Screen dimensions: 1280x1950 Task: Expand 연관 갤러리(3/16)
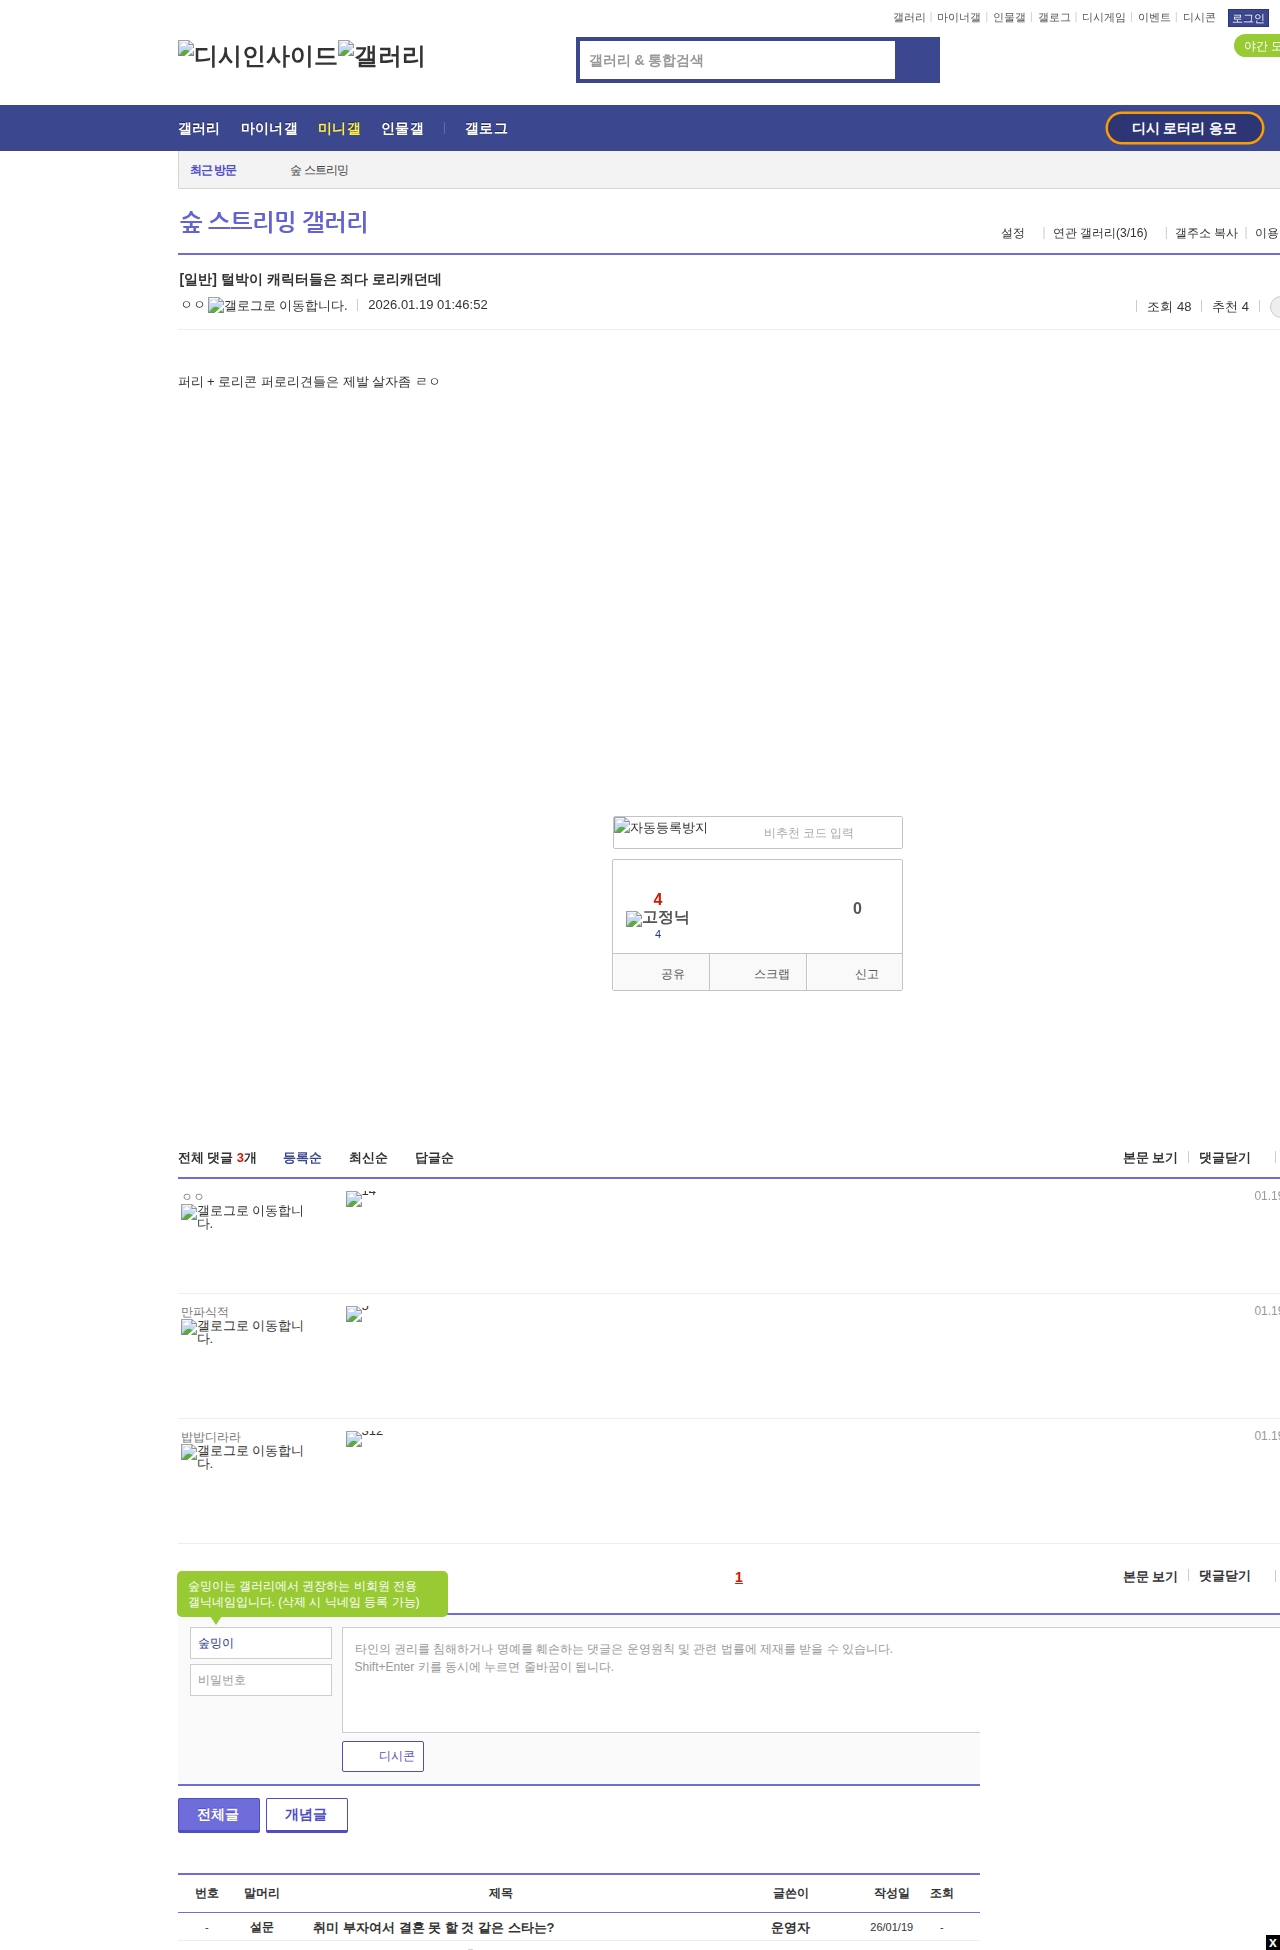pyautogui.click(x=1100, y=233)
